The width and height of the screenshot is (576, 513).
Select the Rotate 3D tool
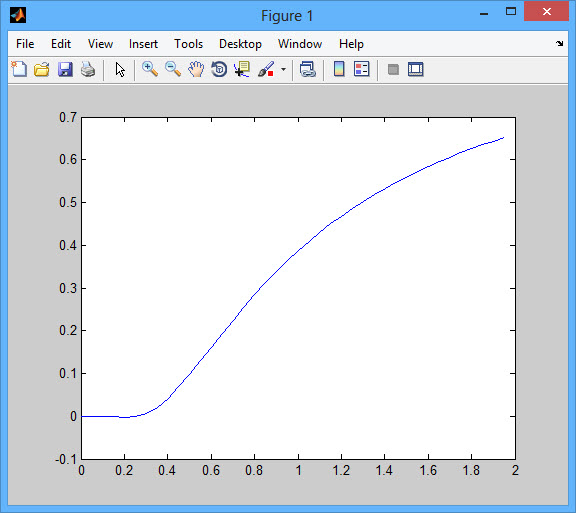(219, 69)
